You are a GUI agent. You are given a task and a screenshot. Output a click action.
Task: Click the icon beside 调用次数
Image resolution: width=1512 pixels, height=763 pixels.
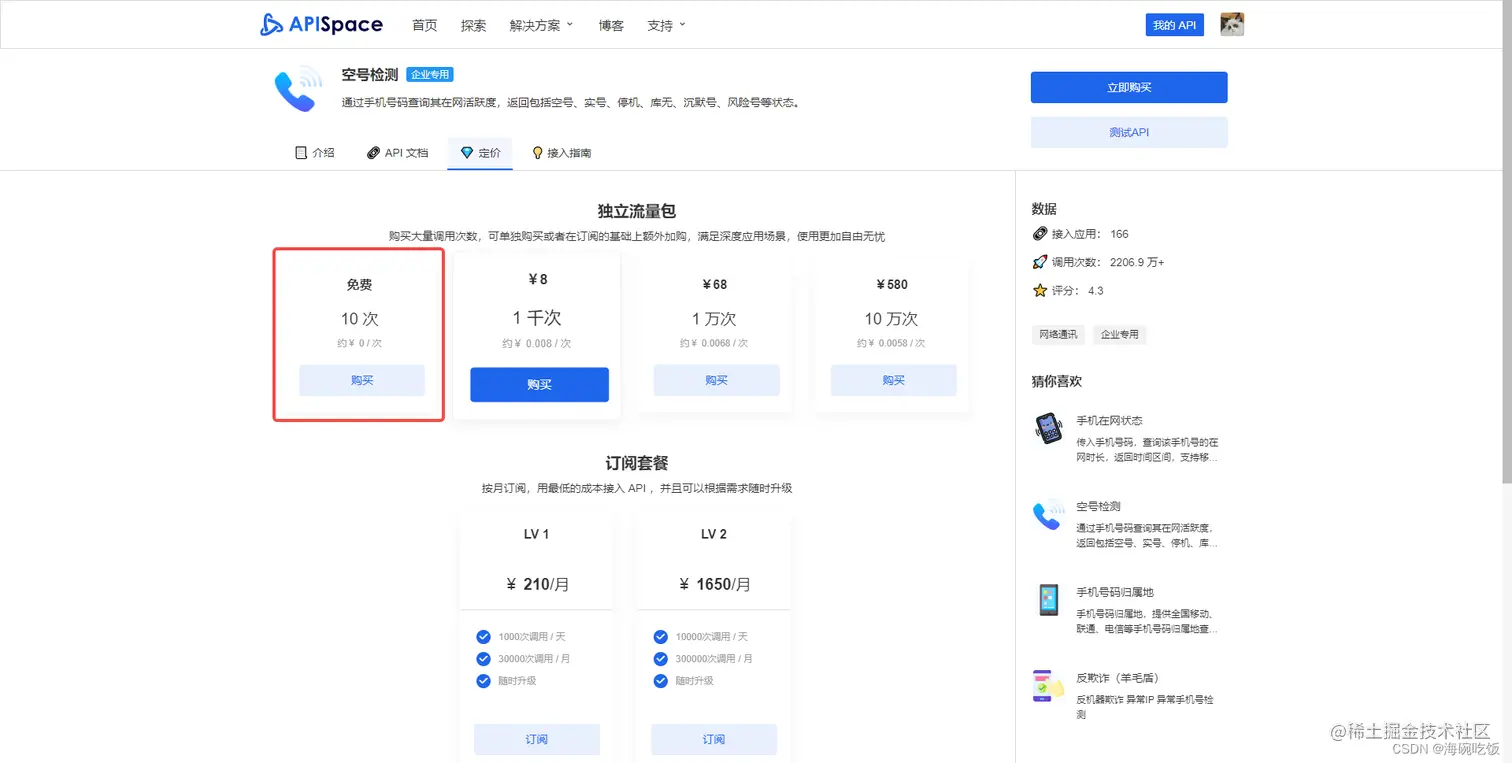click(1040, 262)
